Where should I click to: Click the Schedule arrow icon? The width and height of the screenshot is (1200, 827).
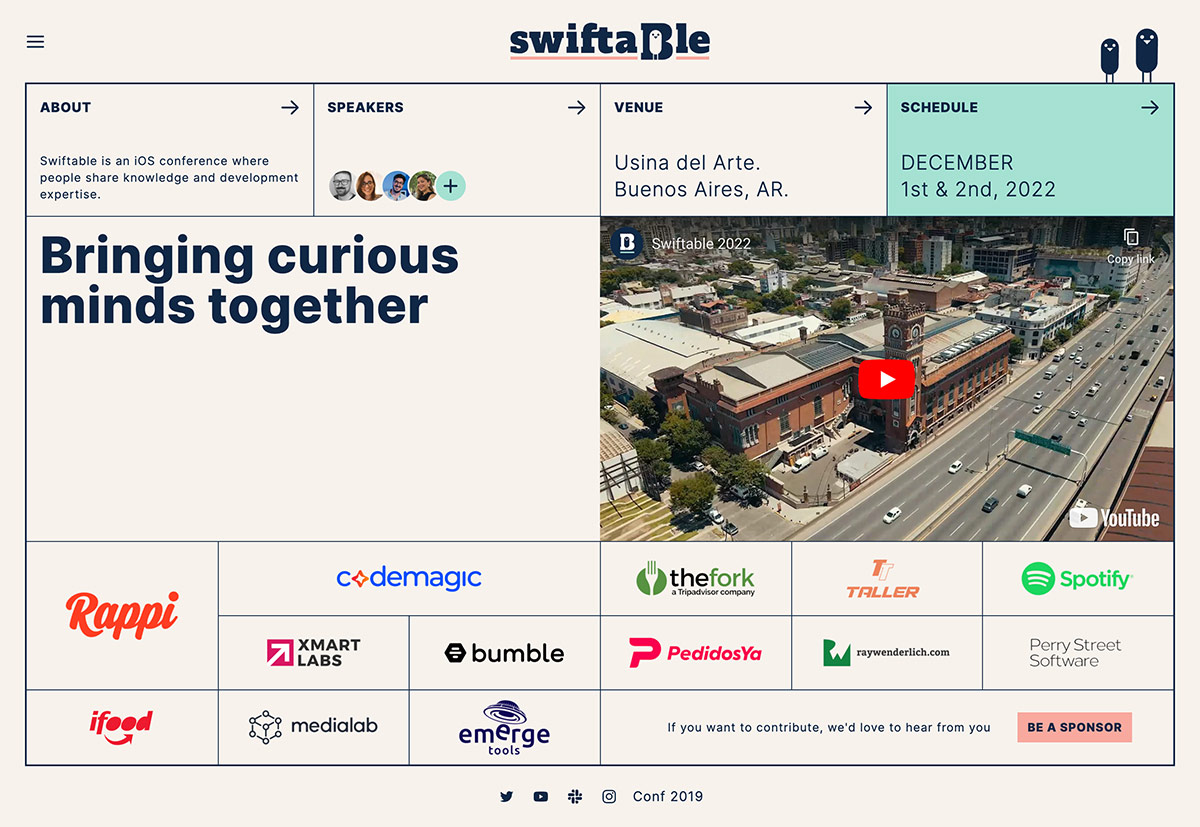click(x=1150, y=107)
